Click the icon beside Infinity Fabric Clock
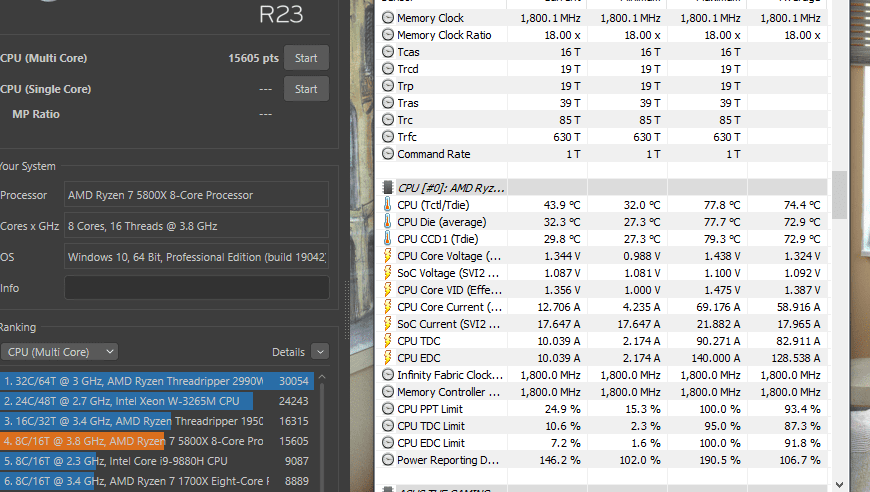Screen dimensions: 870x492 tap(388, 375)
